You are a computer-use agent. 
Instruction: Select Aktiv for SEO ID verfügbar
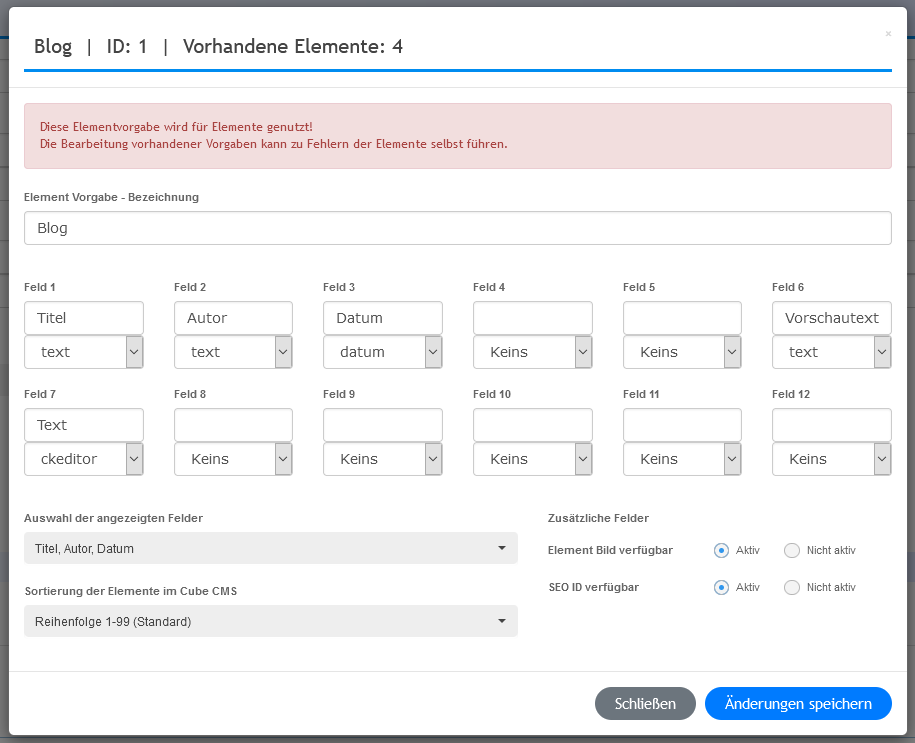[721, 587]
